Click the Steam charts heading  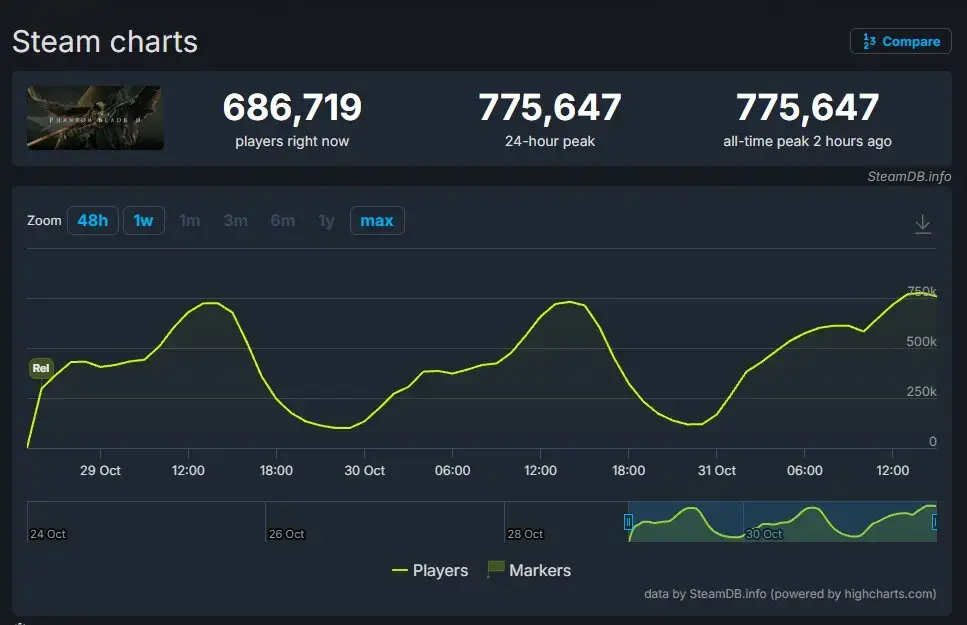[105, 42]
